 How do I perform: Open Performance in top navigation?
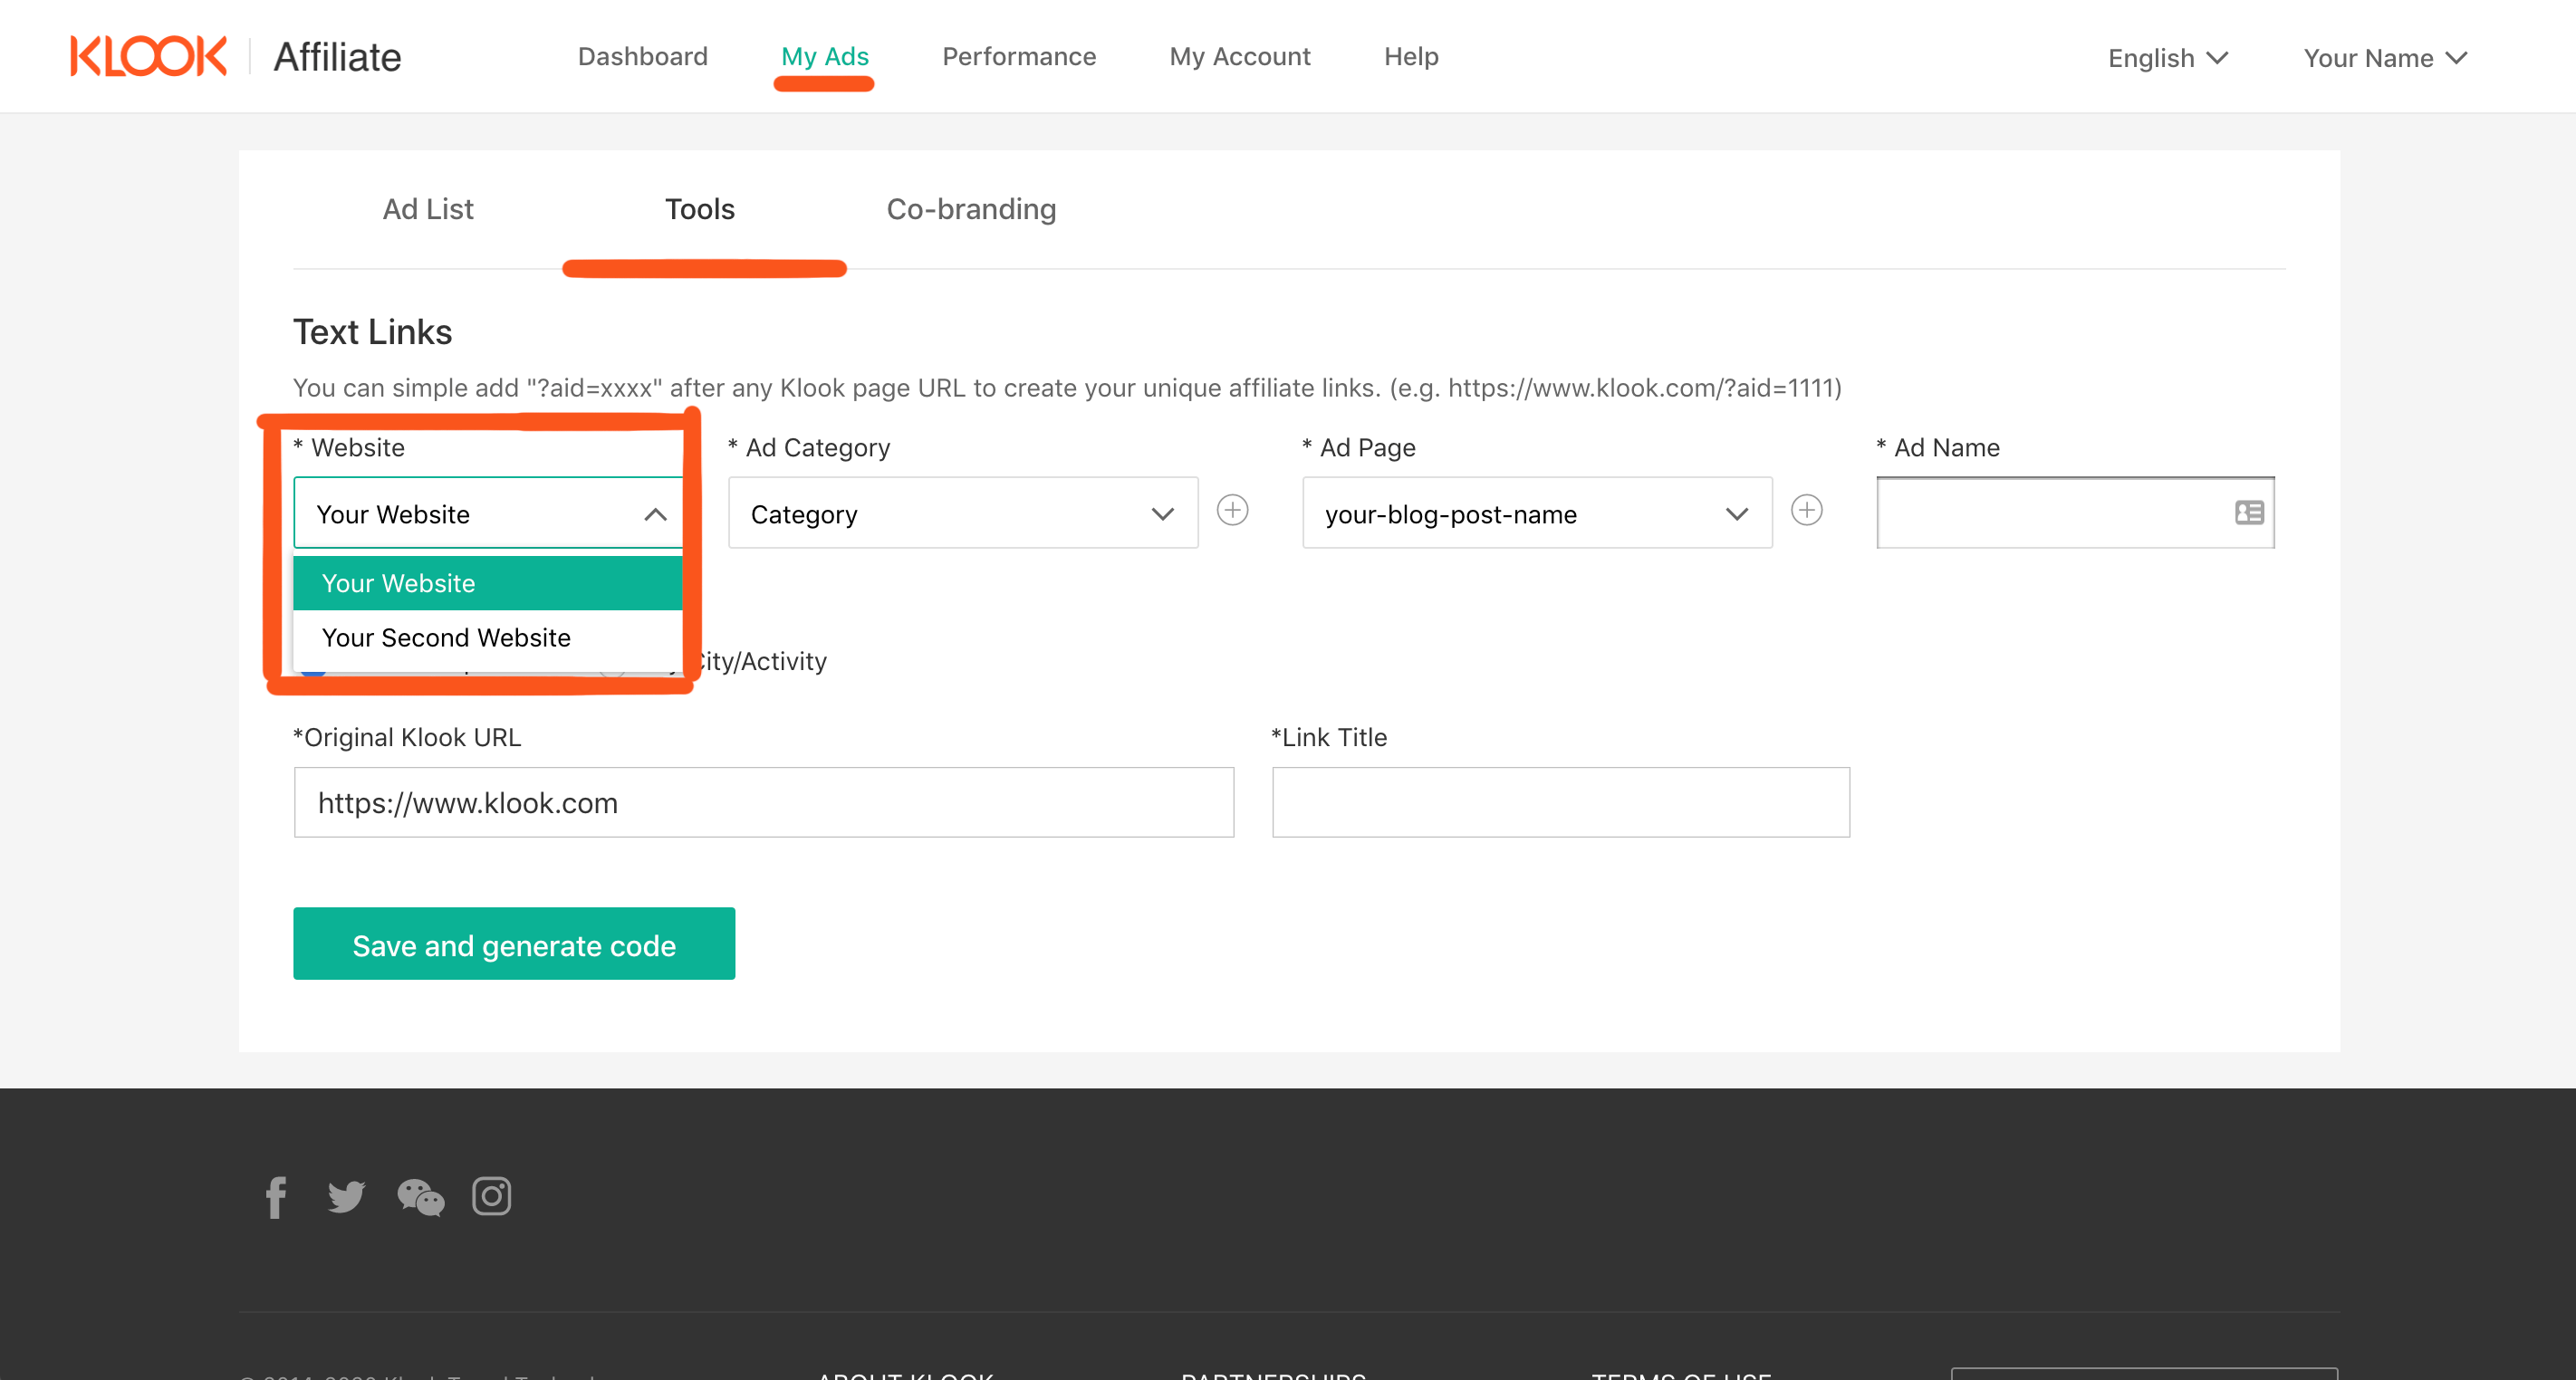coord(1019,57)
